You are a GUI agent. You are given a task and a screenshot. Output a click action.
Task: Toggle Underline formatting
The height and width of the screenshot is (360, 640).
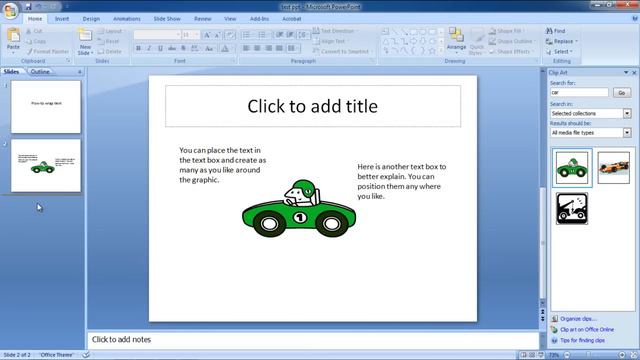coord(160,48)
